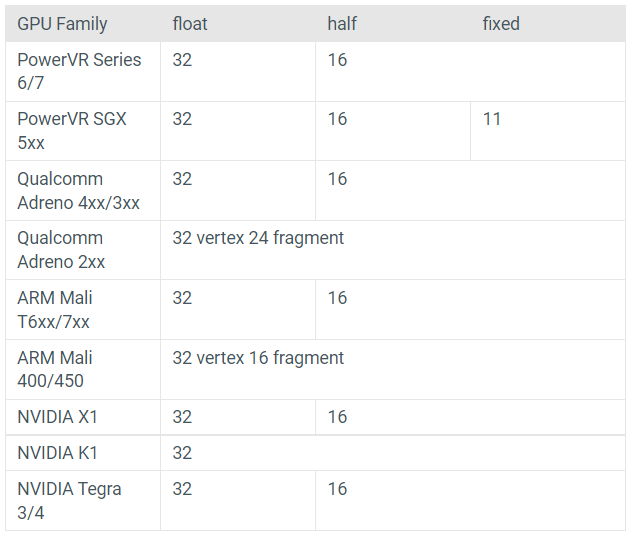Click the Qualcomm Adreno 2xx row label
Screen dimensions: 633x539
click(61, 249)
